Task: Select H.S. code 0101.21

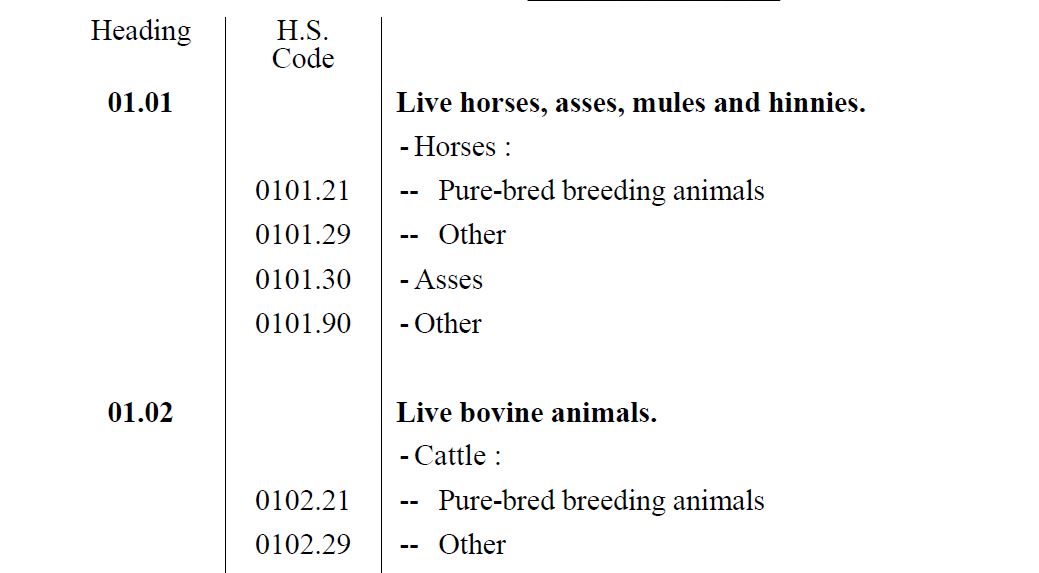Action: [302, 191]
